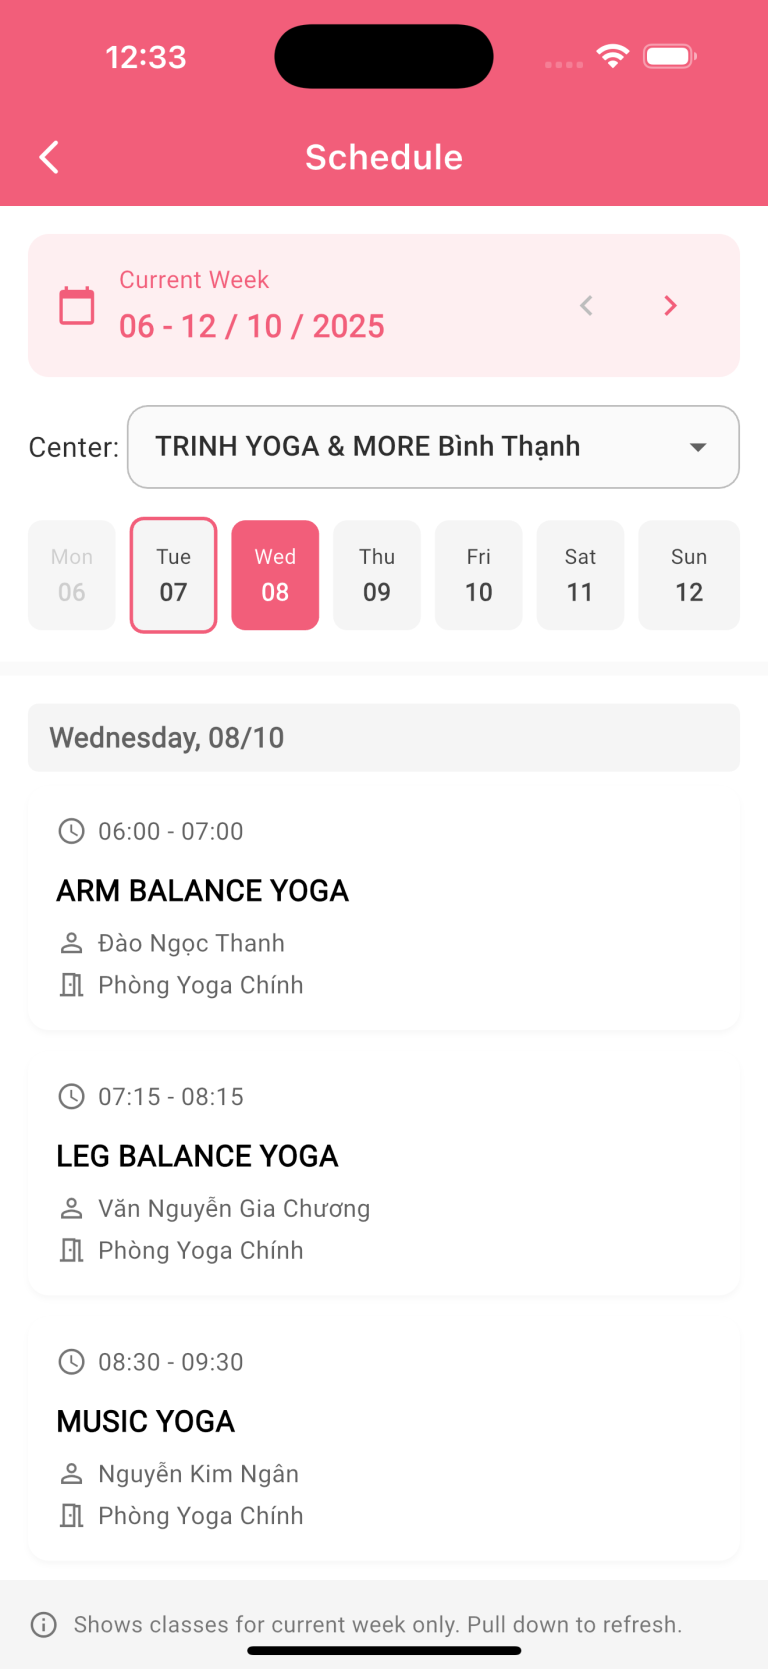This screenshot has height=1669, width=768.
Task: Click the info icon in footer note
Action: coord(44,1624)
